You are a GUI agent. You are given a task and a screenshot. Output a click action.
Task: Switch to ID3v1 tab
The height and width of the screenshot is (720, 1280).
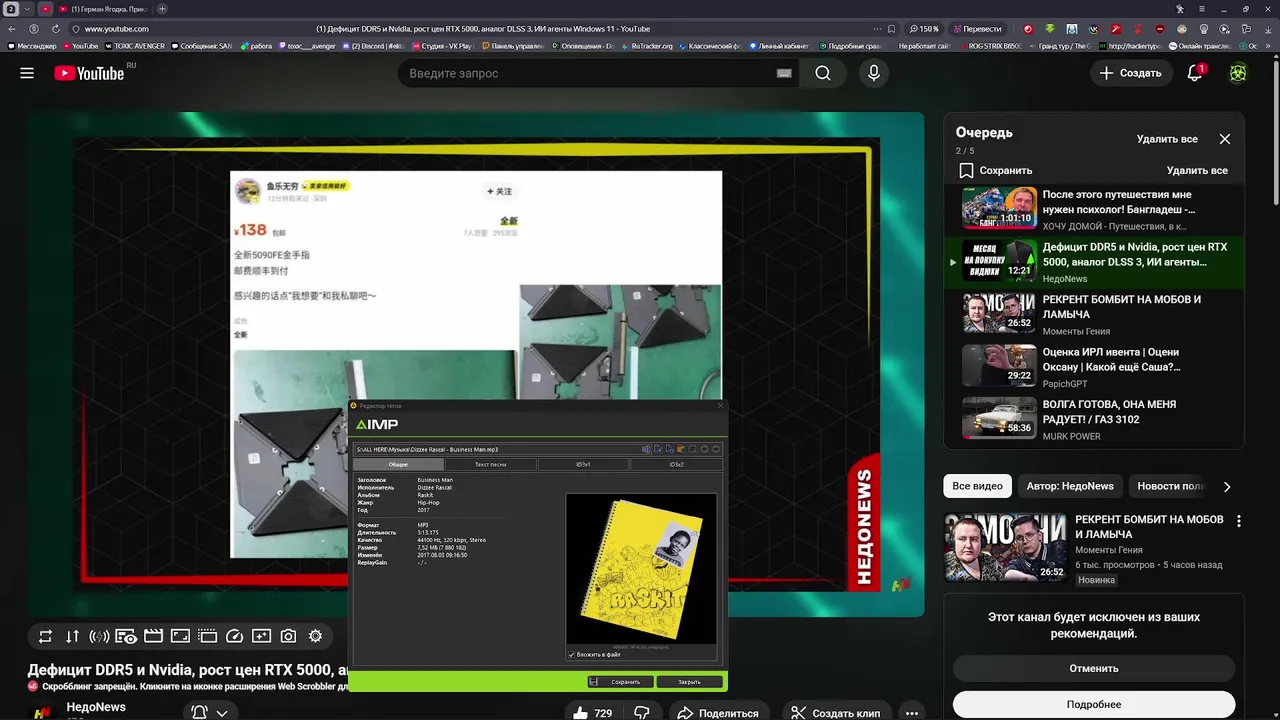pos(583,464)
